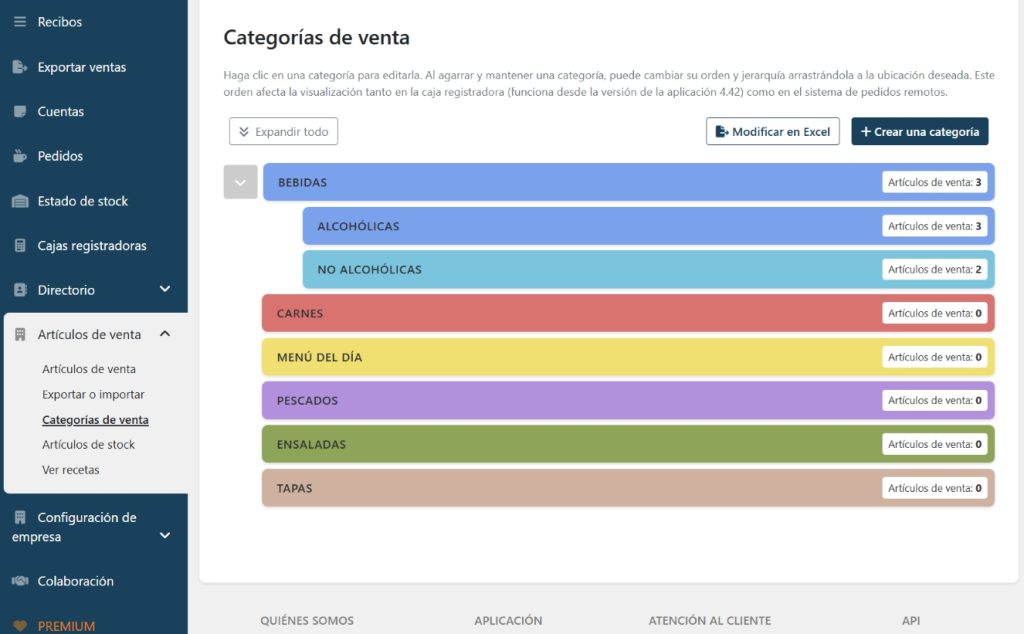The width and height of the screenshot is (1024, 634).
Task: Select the purple PESCADOS category bar
Action: (x=600, y=400)
